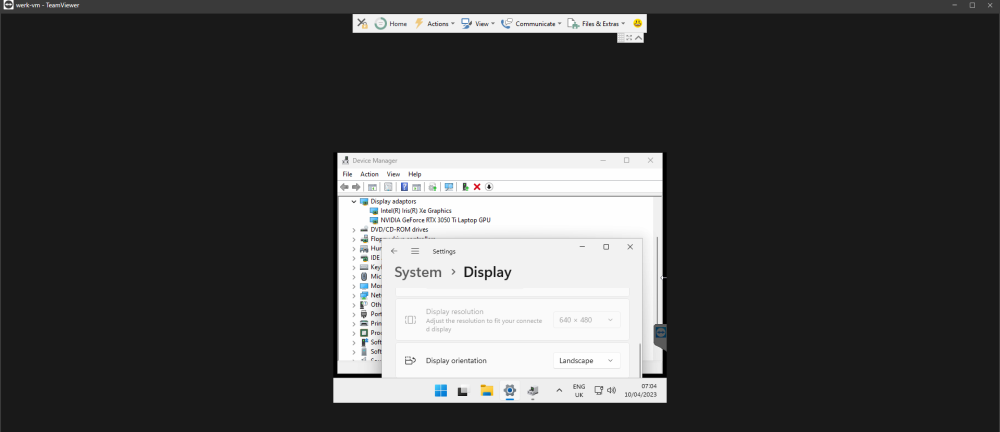
Task: Click the Settings gear icon on the taskbar
Action: click(x=510, y=391)
